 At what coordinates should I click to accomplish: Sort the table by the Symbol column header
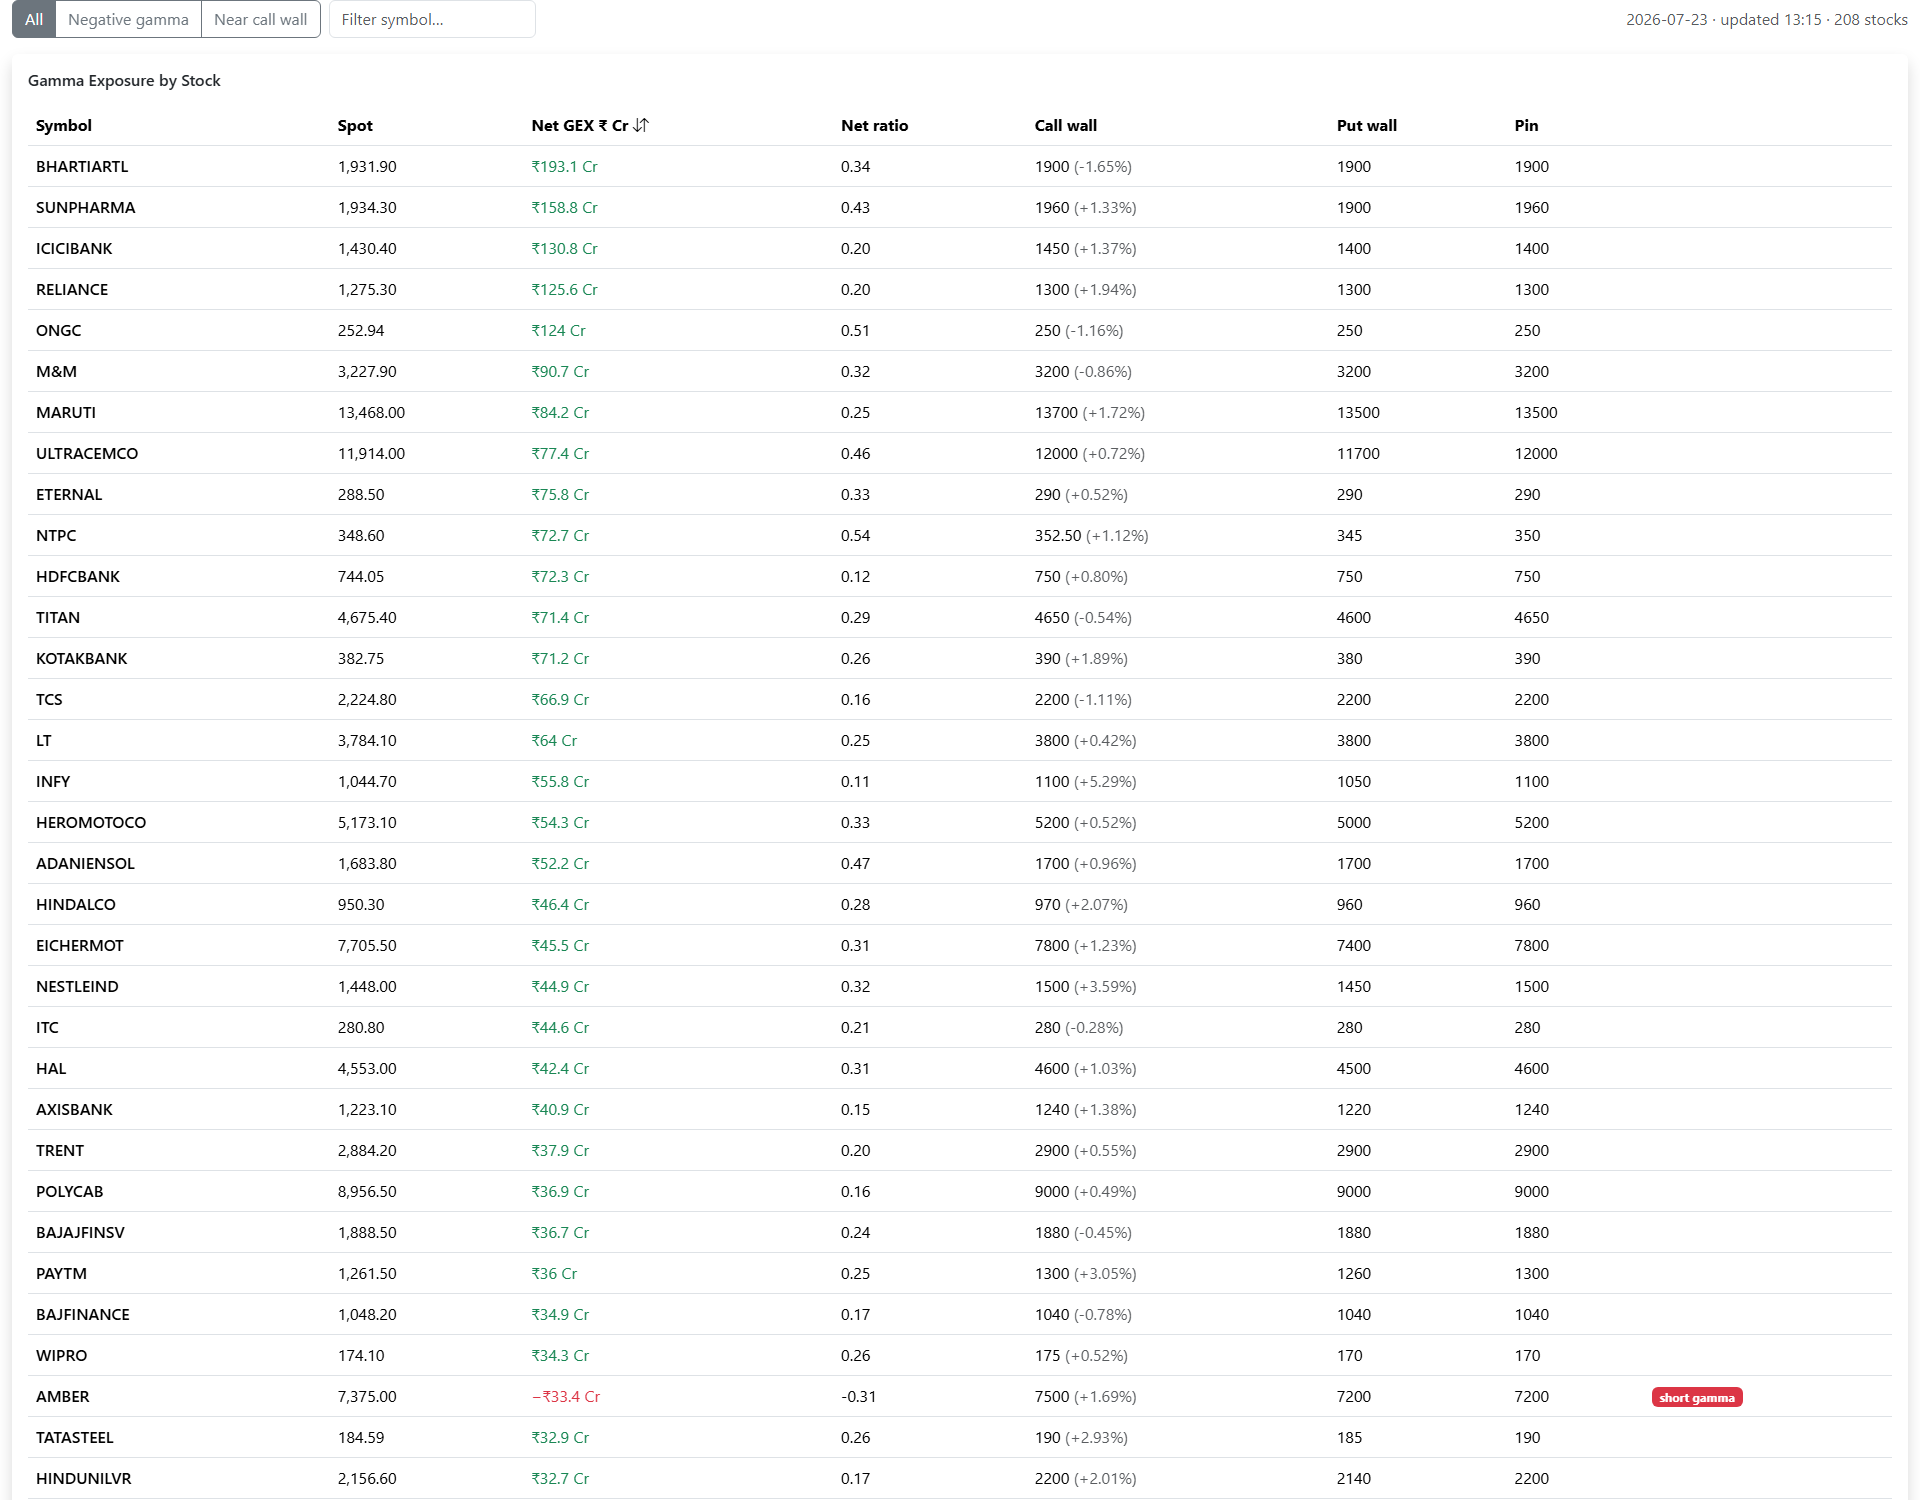(64, 125)
